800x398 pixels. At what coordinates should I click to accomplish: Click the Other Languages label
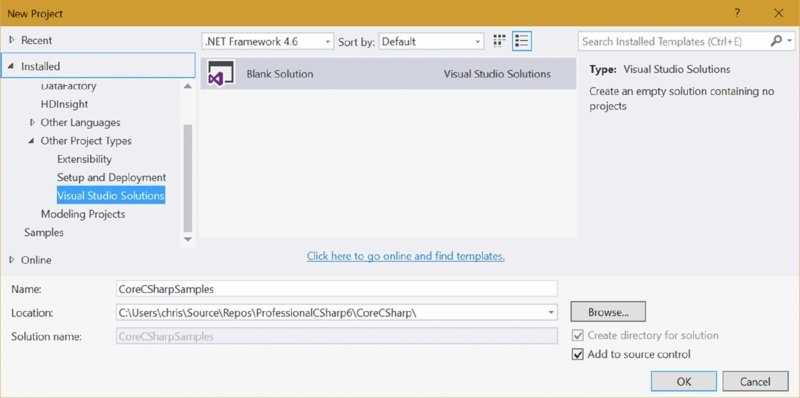[80, 122]
